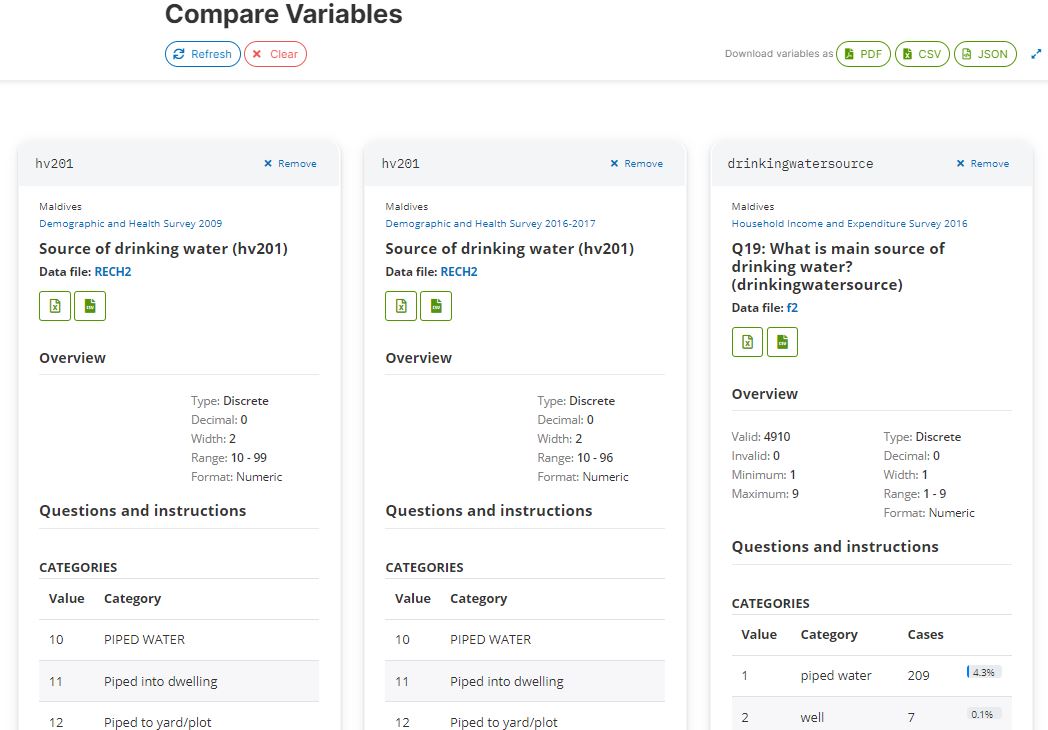Viewport: 1048px width, 730px height.
Task: Open data file f2 link
Action: [x=792, y=308]
